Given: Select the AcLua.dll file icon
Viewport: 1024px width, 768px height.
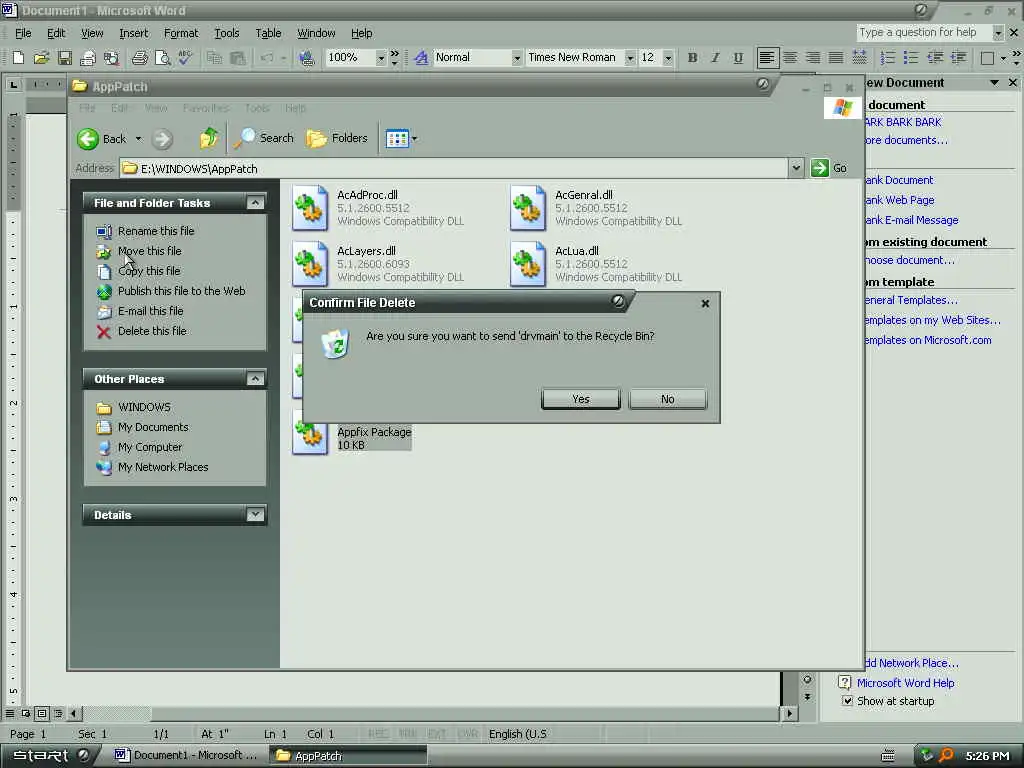Looking at the screenshot, I should (x=528, y=264).
